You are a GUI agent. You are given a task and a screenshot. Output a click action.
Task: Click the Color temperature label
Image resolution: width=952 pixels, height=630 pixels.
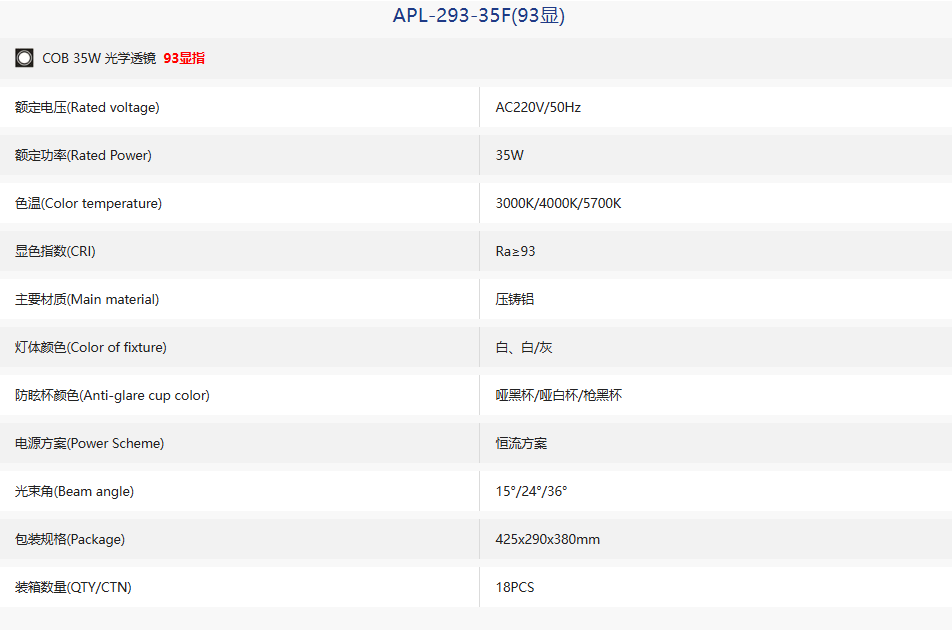tap(88, 203)
